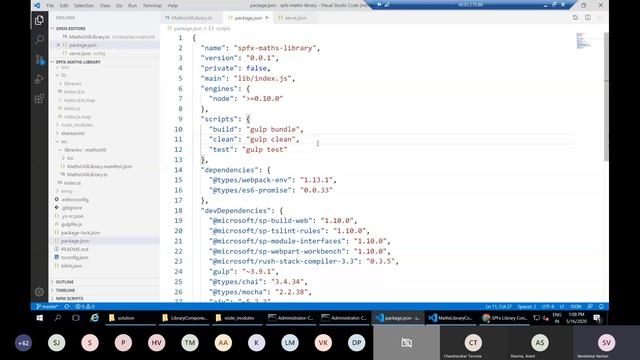Open tsconfig.json in the explorer
The width and height of the screenshot is (640, 360).
(x=75, y=258)
